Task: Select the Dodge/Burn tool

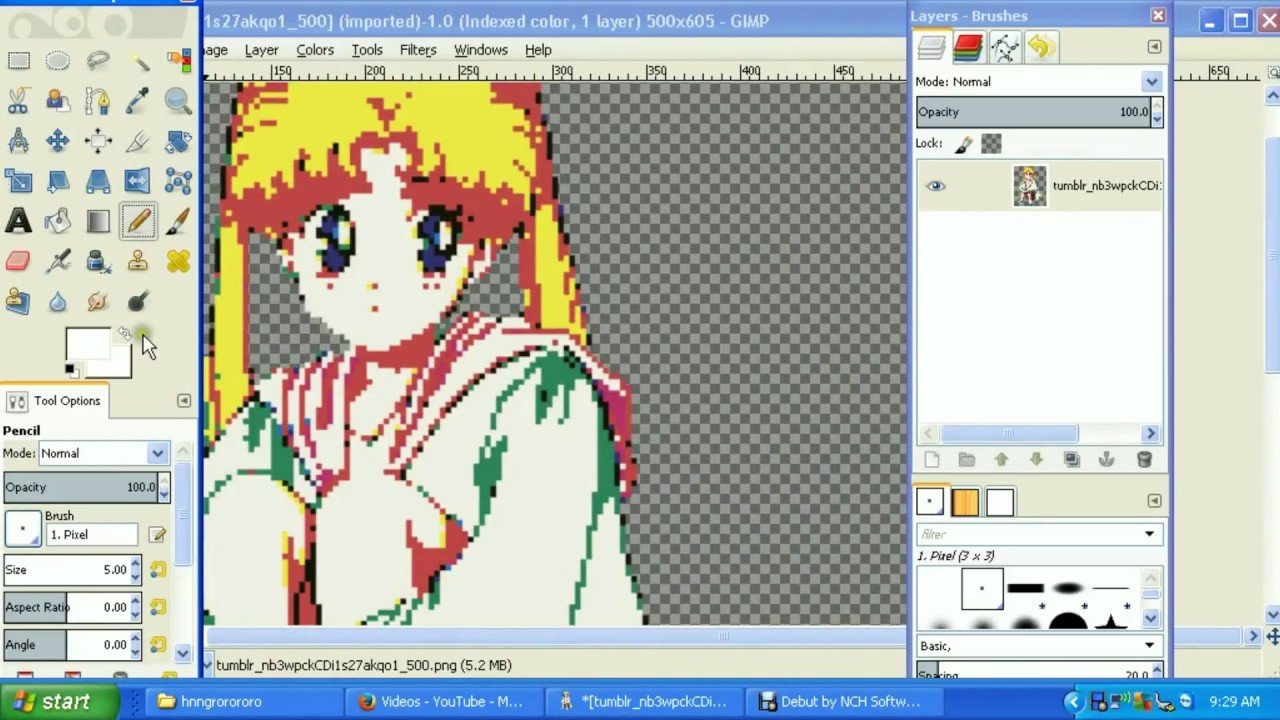Action: (138, 301)
